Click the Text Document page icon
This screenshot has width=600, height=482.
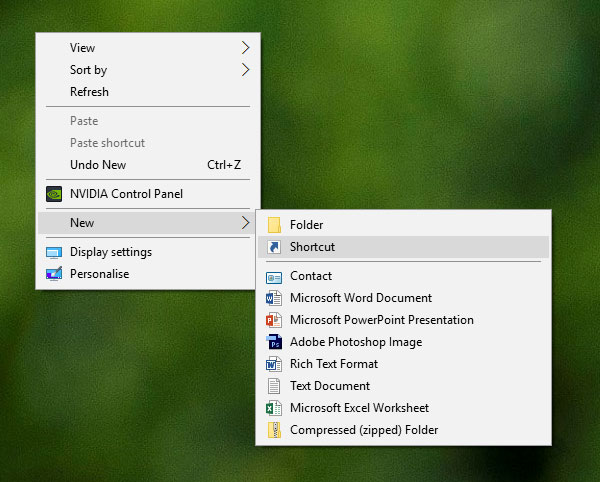click(x=274, y=386)
